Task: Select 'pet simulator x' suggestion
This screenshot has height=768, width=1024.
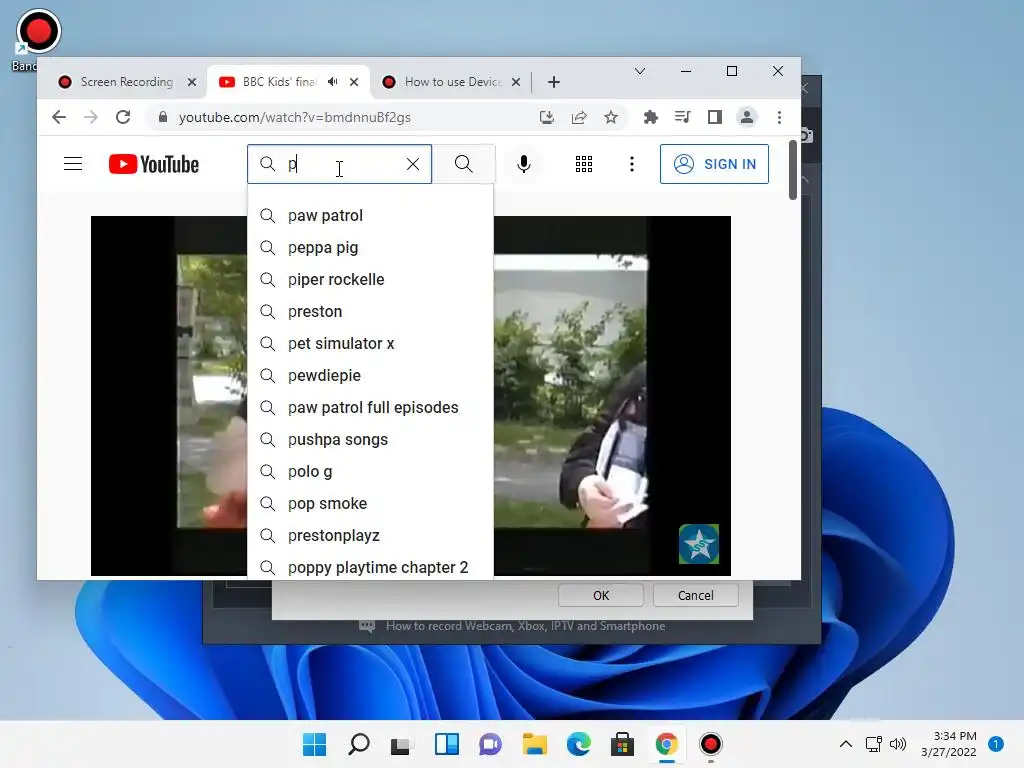Action: click(370, 344)
